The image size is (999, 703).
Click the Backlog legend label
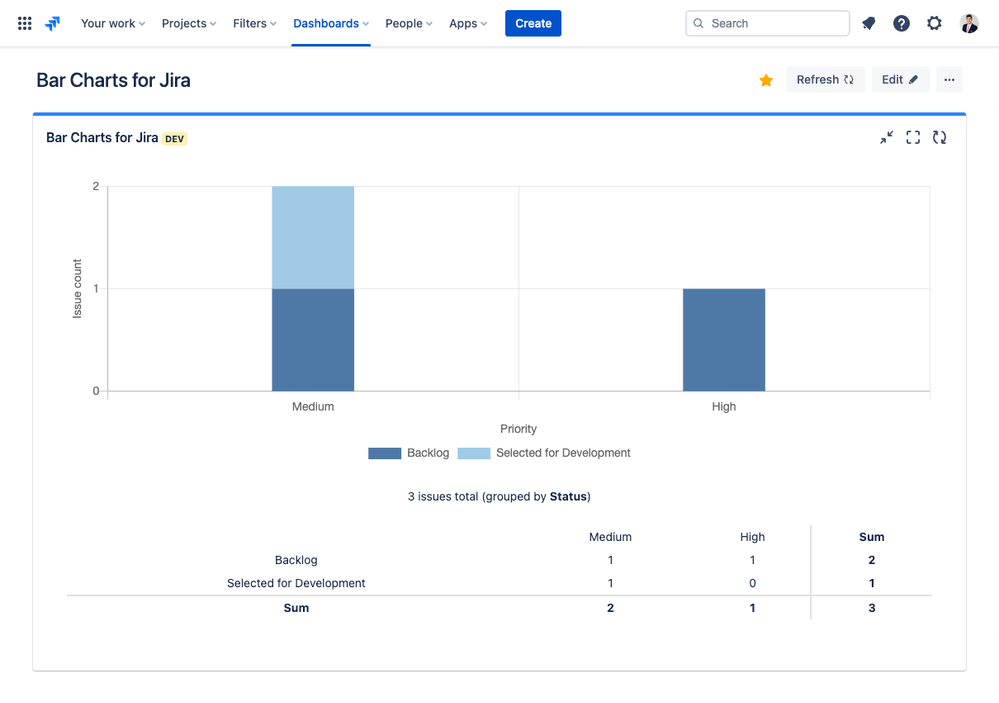point(428,453)
